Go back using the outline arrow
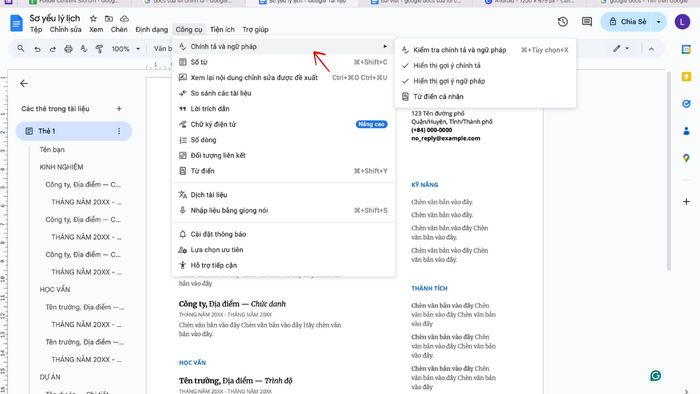The width and height of the screenshot is (700, 394). pyautogui.click(x=24, y=83)
